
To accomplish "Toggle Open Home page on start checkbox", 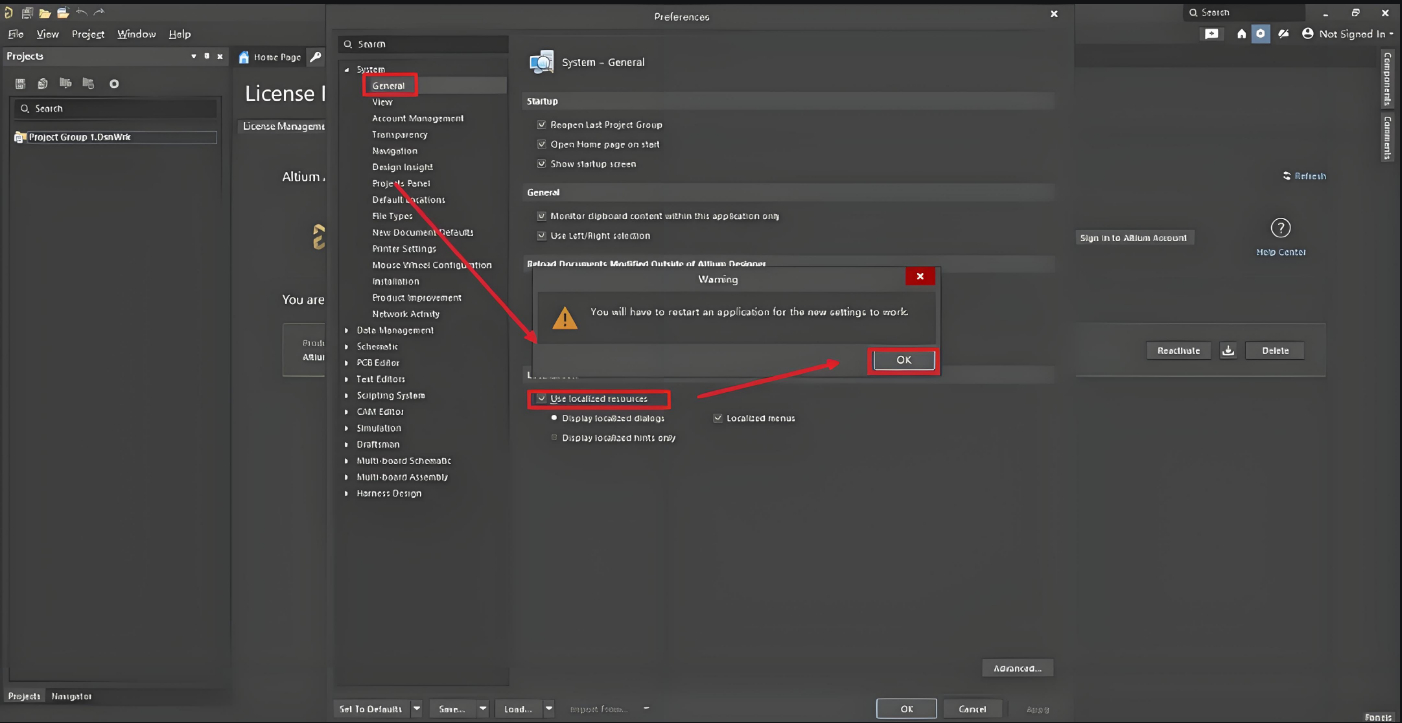I will [x=542, y=144].
